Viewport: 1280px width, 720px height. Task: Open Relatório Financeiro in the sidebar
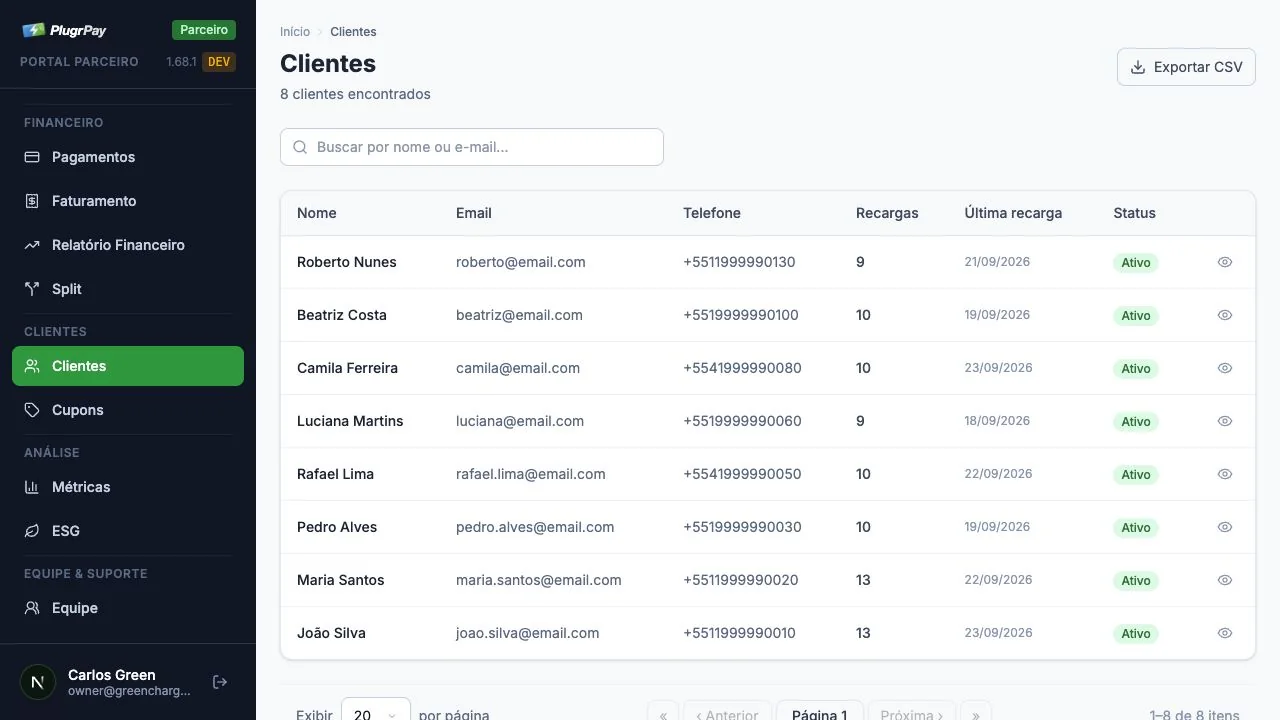[128, 245]
